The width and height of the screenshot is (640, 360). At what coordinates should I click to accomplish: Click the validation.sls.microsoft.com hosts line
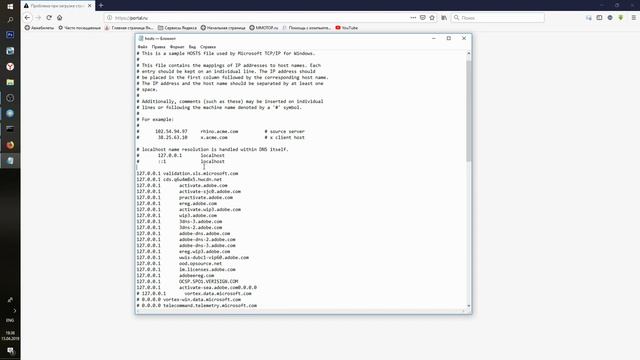(187, 173)
